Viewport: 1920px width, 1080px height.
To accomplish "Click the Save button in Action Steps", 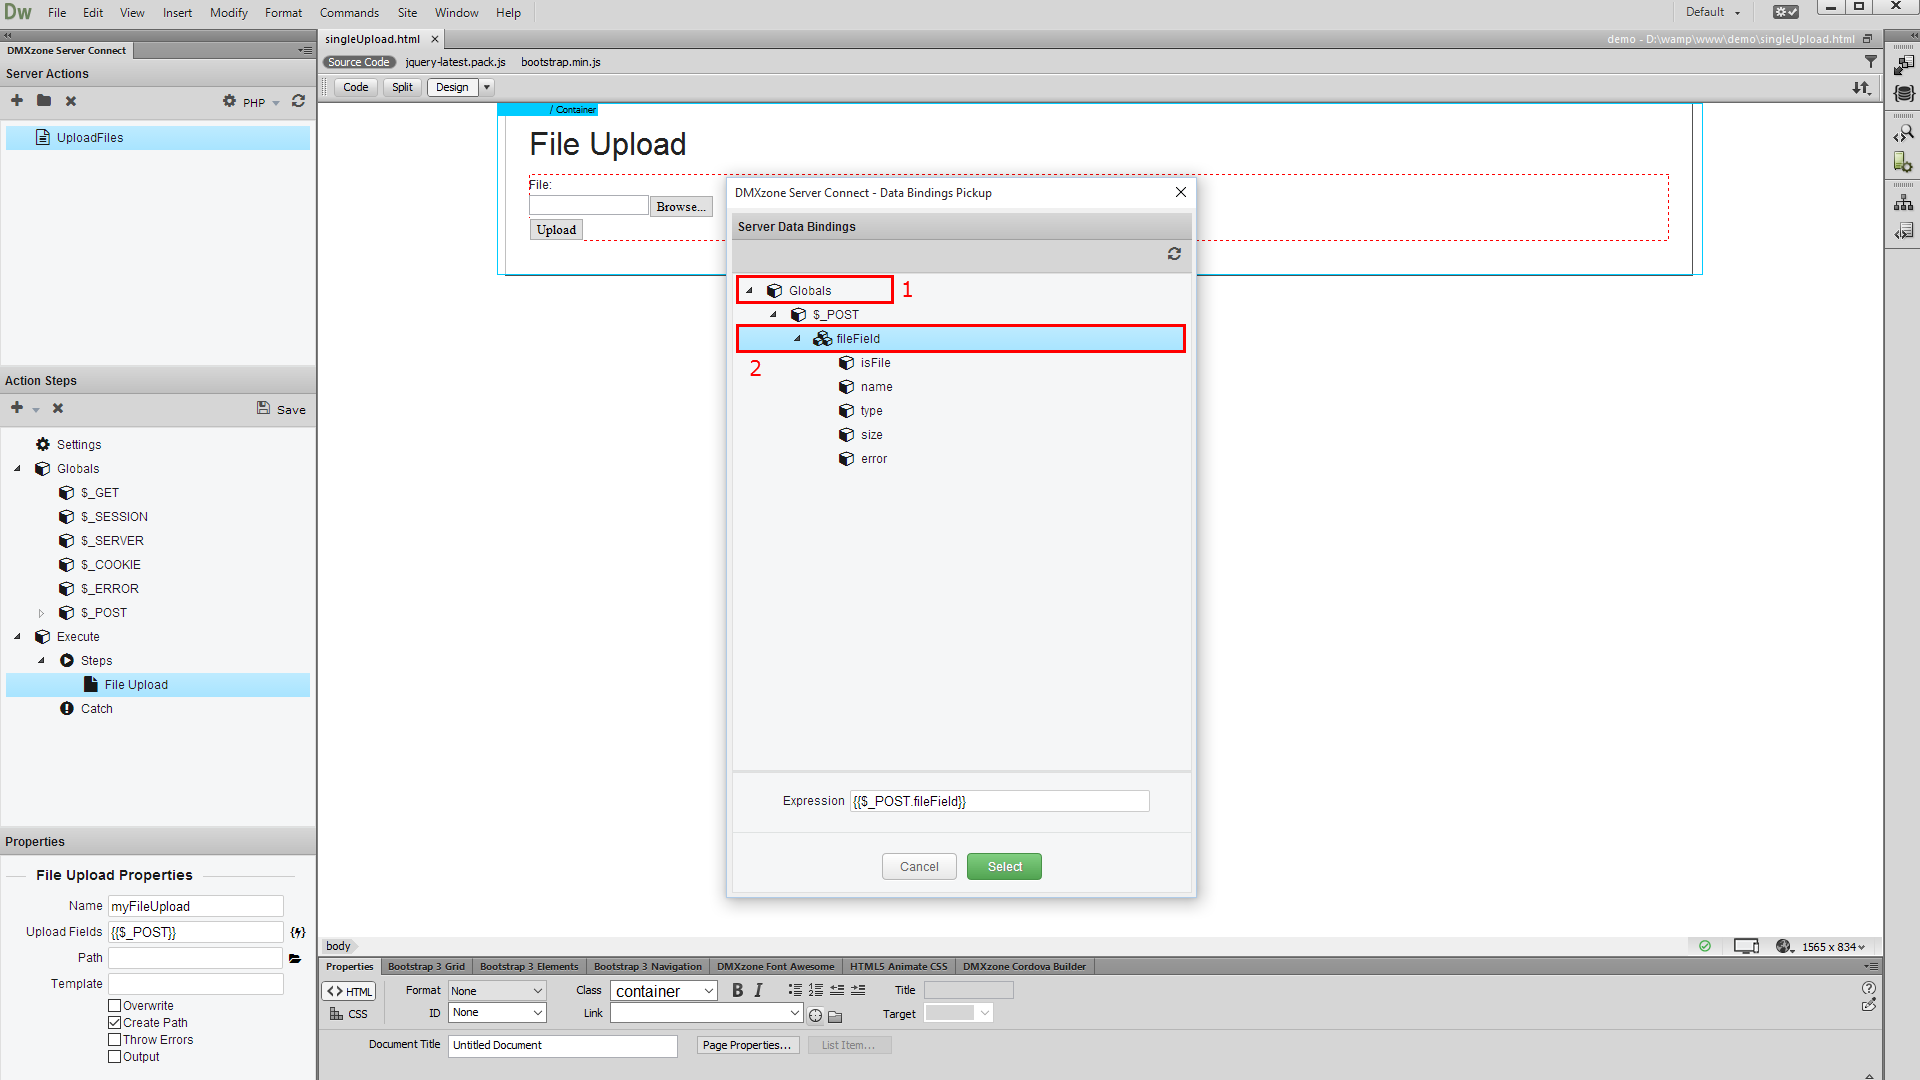I will click(x=281, y=409).
